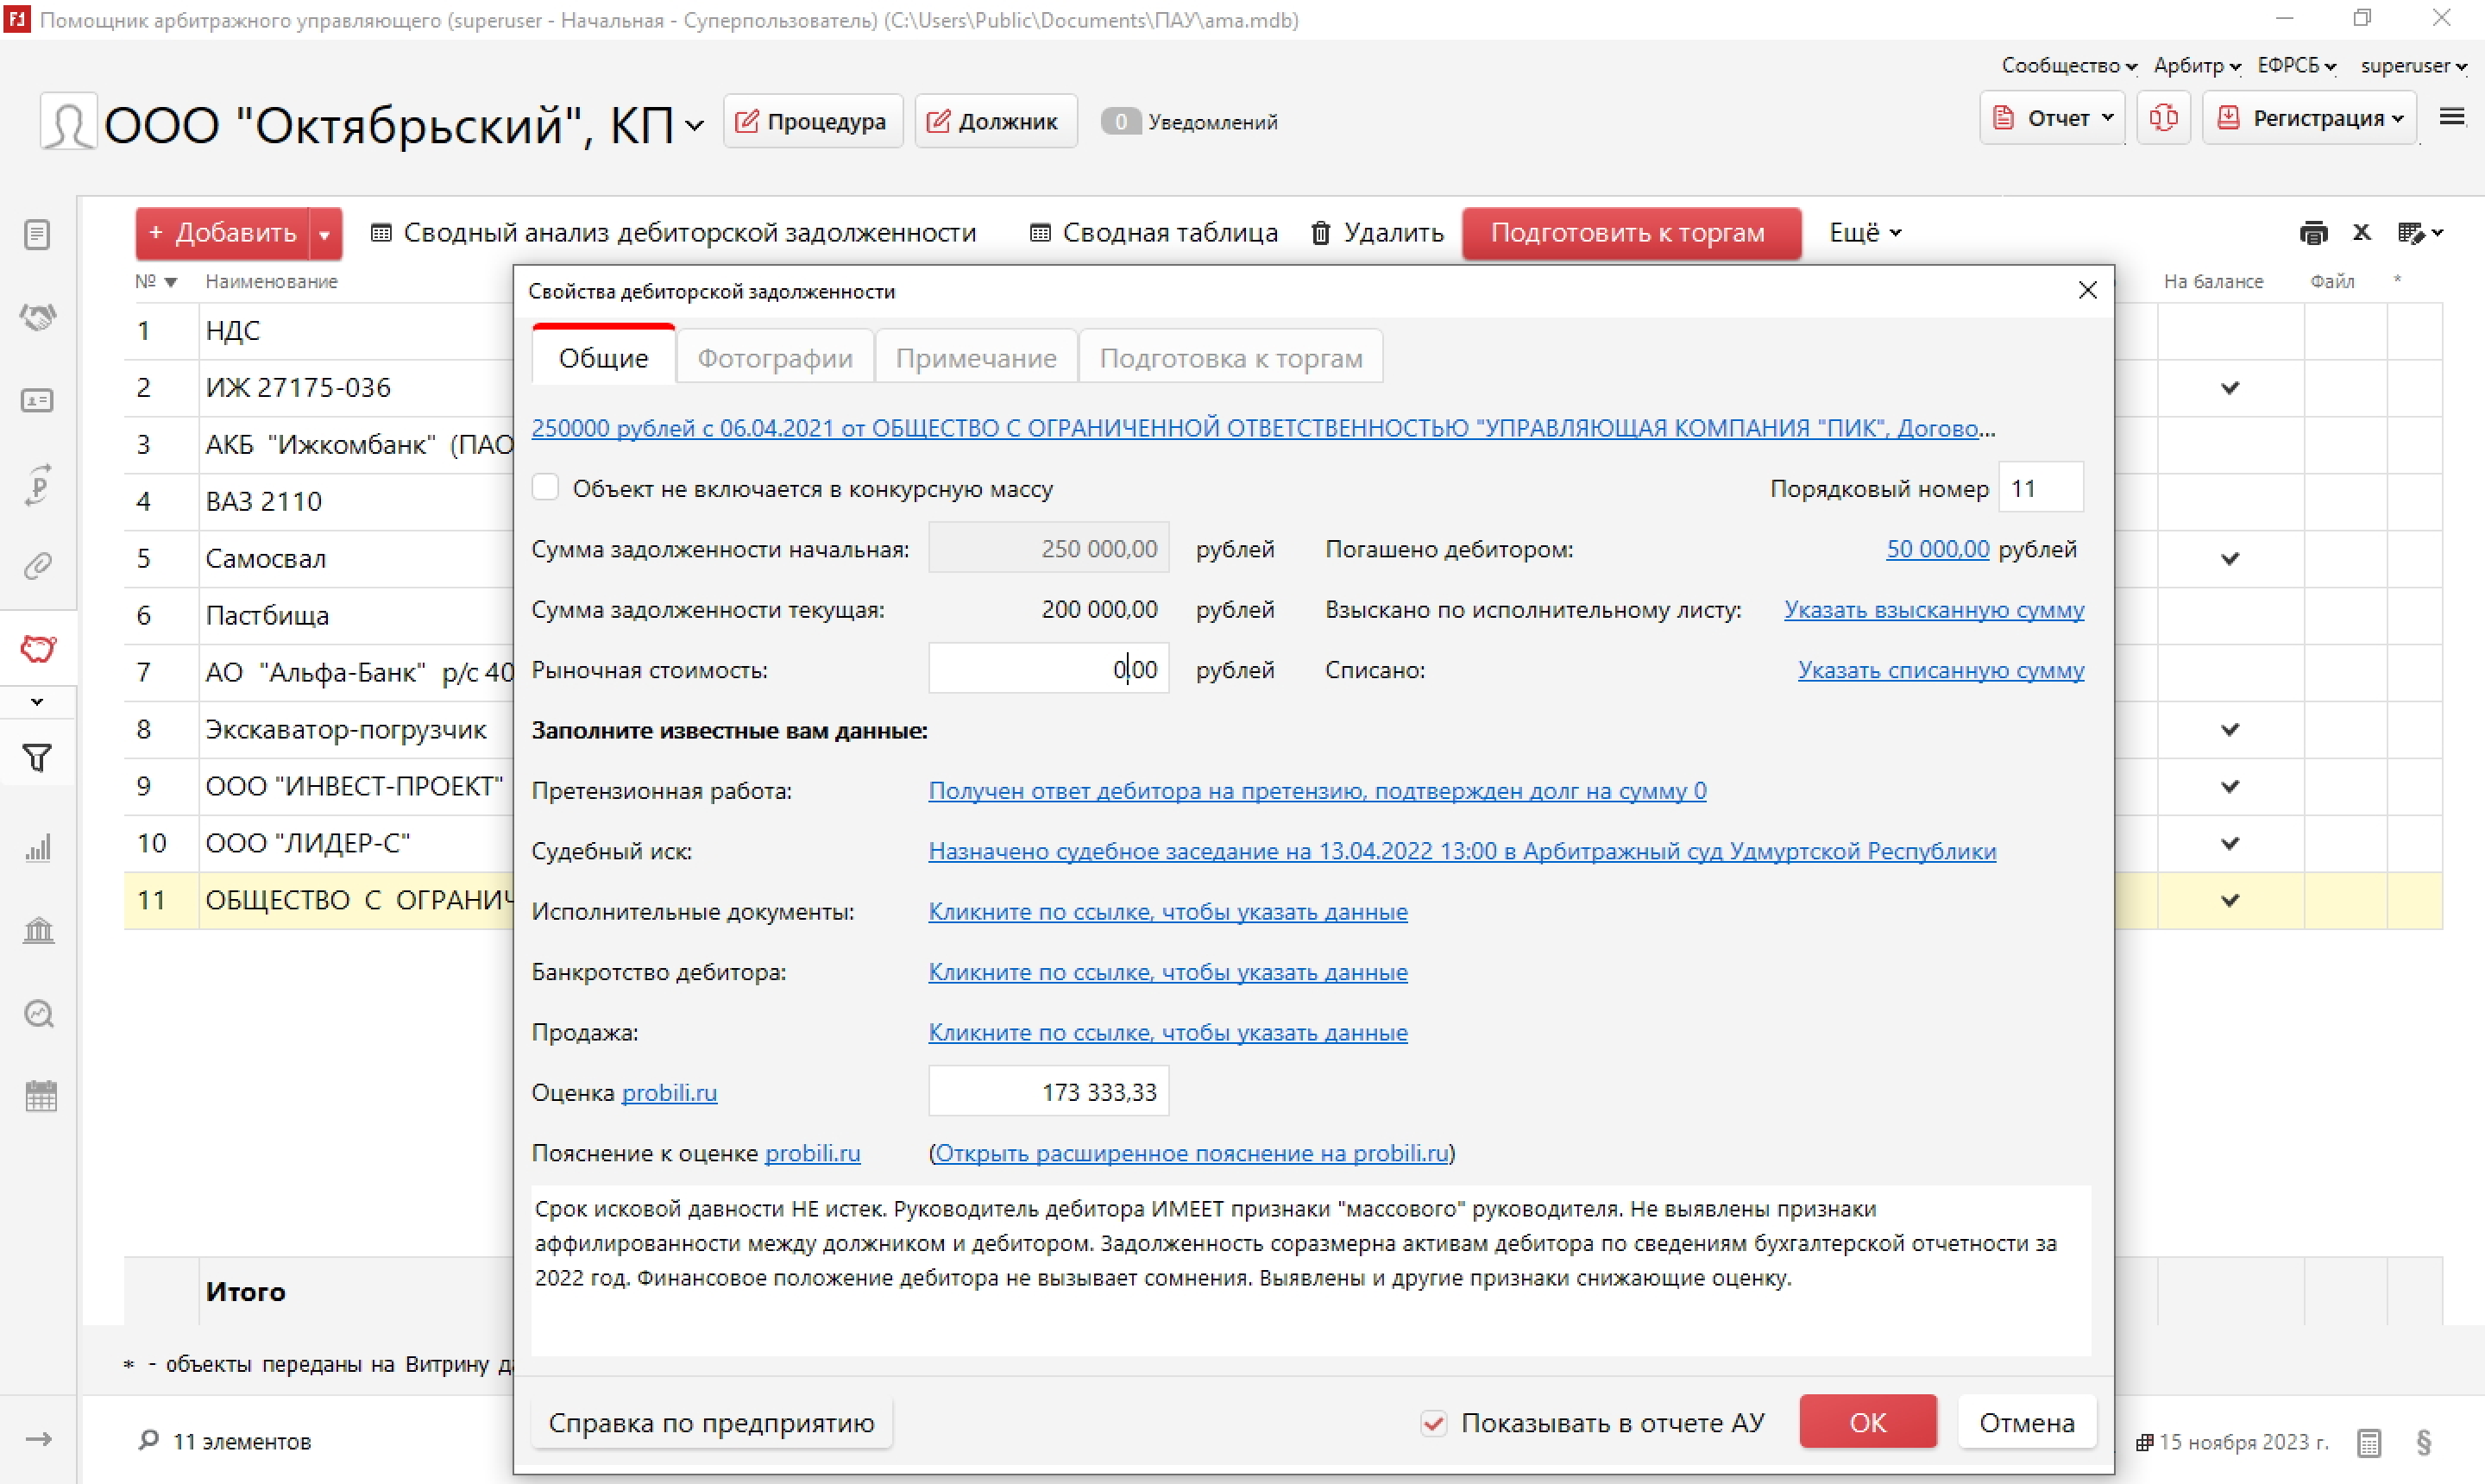This screenshot has height=1484, width=2485.
Task: Open the ЕФРСБ menu
Action: point(2297,66)
